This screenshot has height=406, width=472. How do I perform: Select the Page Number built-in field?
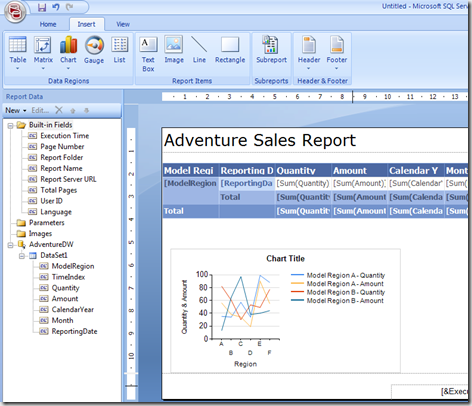pyautogui.click(x=62, y=147)
